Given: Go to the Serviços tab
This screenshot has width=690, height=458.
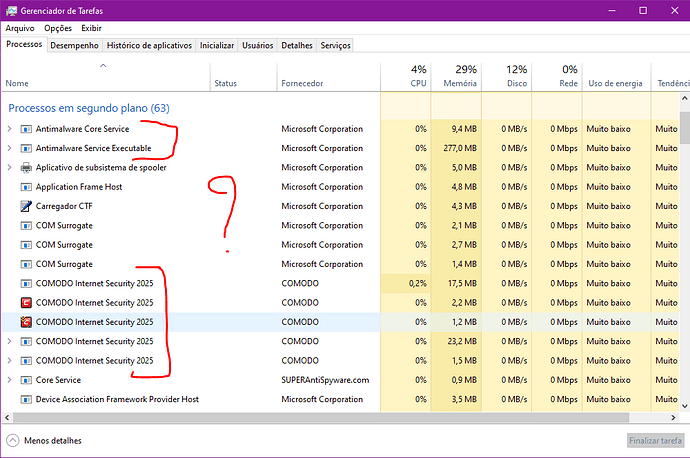Looking at the screenshot, I should (335, 46).
